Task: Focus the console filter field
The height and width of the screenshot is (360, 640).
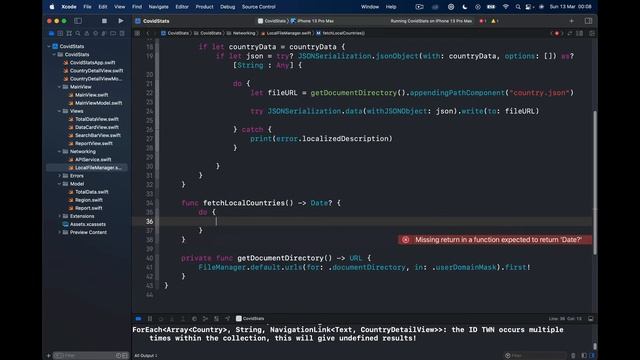Action: (x=535, y=356)
